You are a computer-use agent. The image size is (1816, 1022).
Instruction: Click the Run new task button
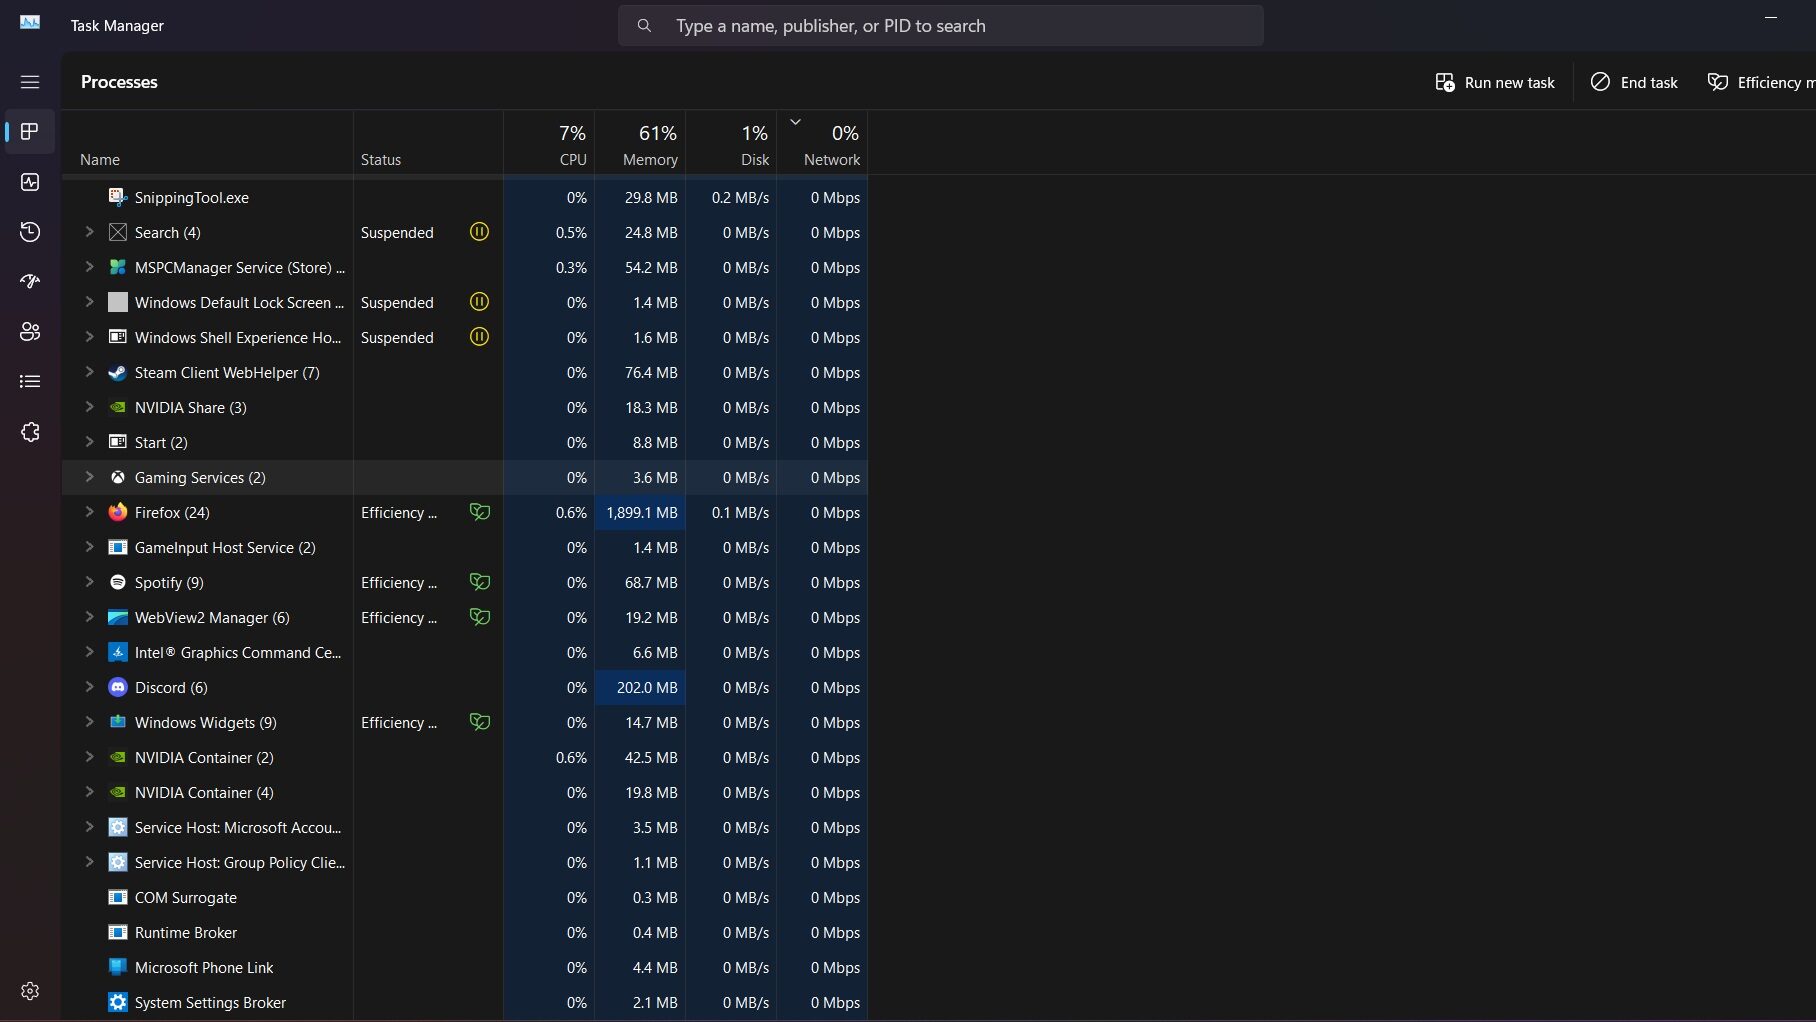pos(1495,82)
